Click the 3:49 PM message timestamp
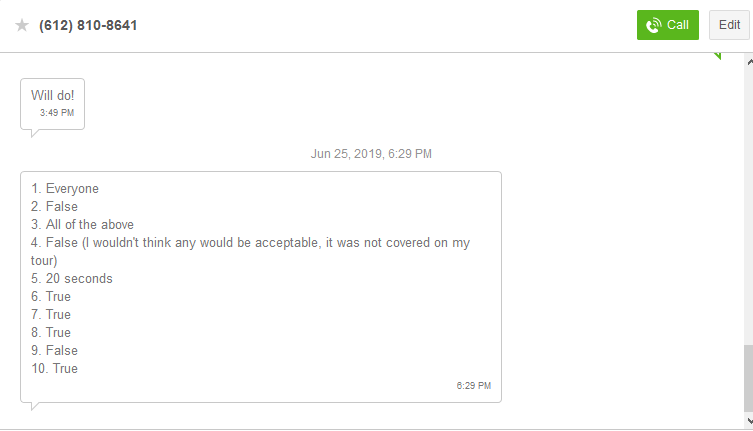Screen dimensions: 753x431 57,113
